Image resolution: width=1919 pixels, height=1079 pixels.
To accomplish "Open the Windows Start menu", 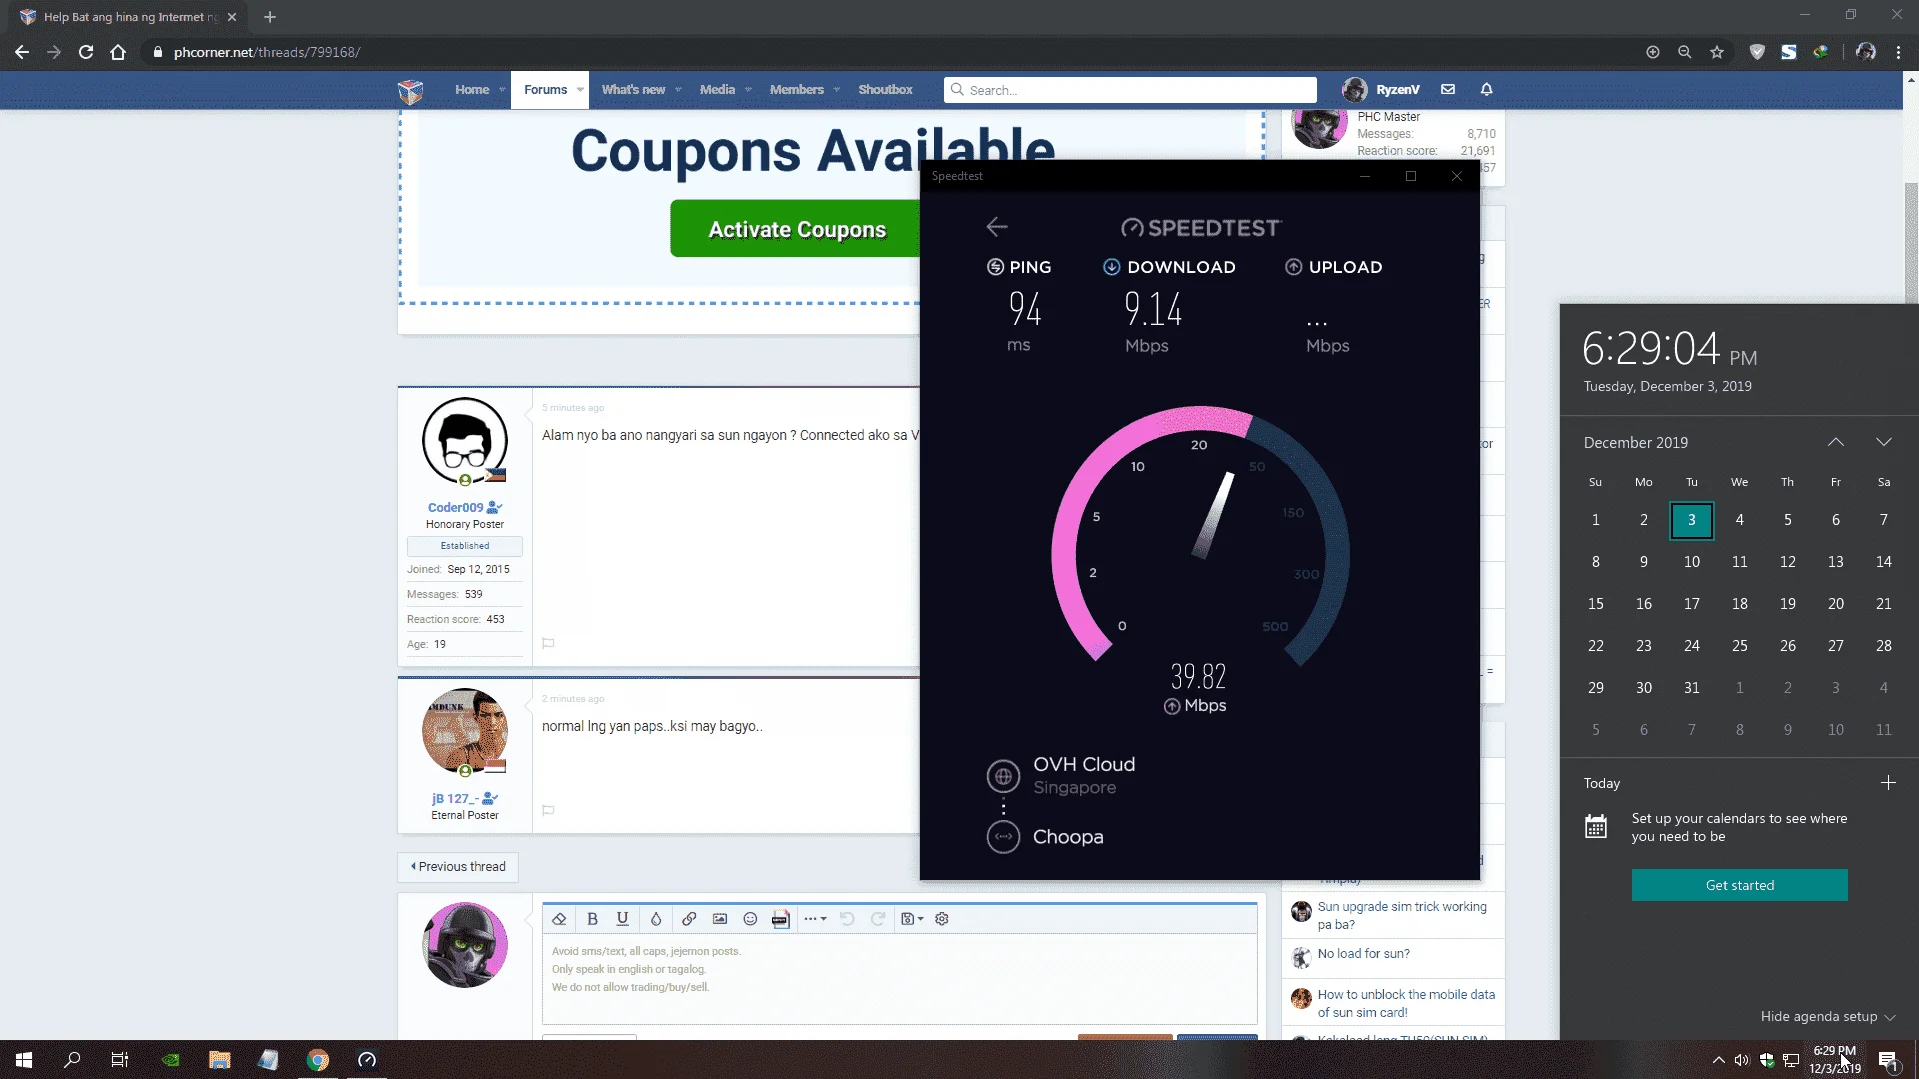I will point(24,1060).
